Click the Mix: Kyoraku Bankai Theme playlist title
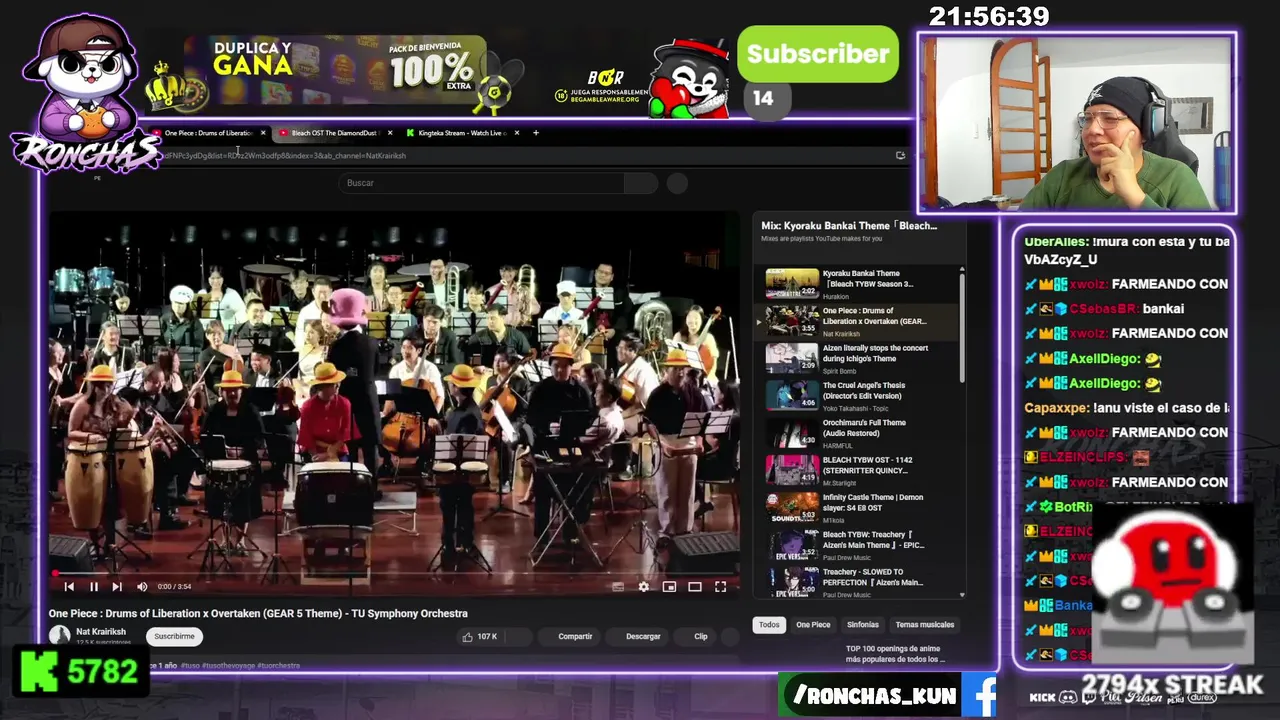The height and width of the screenshot is (720, 1280). tap(849, 226)
